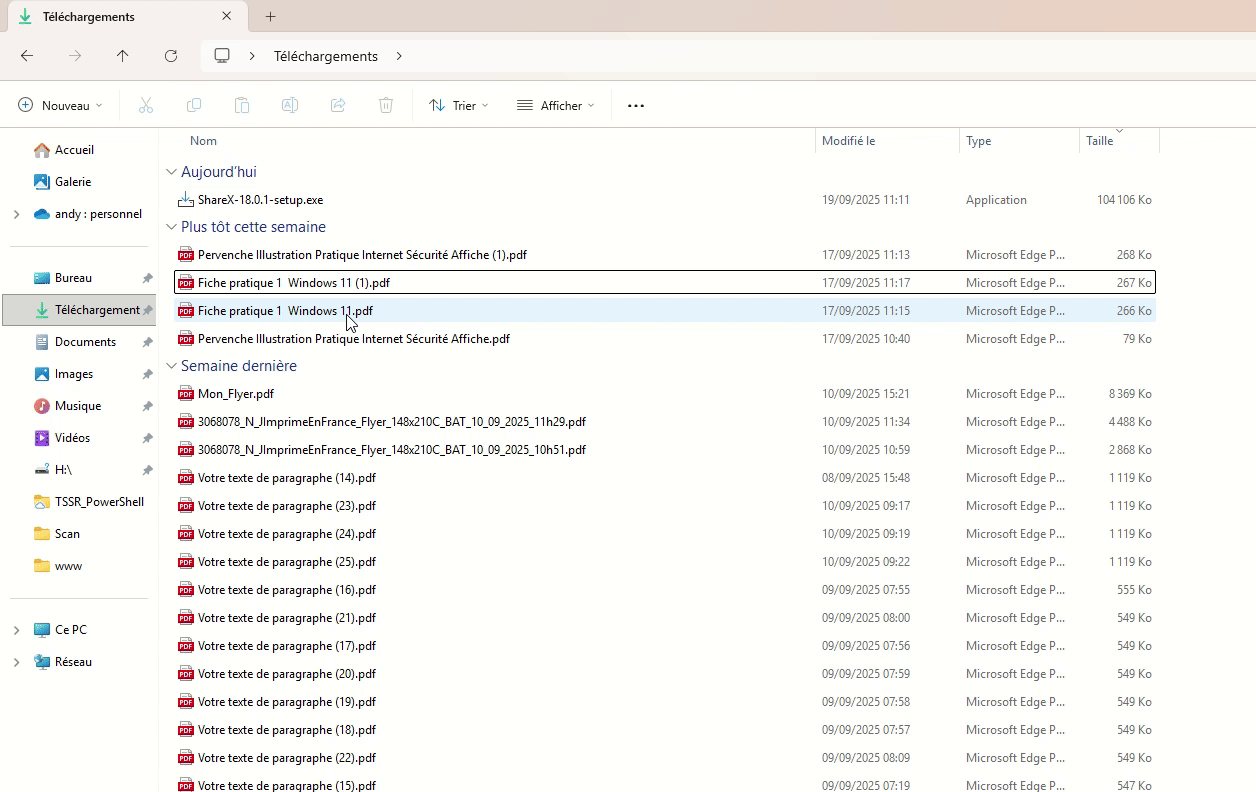Click the Cut scissors icon in toolbar
Screen dimensions: 1256x792
click(146, 105)
